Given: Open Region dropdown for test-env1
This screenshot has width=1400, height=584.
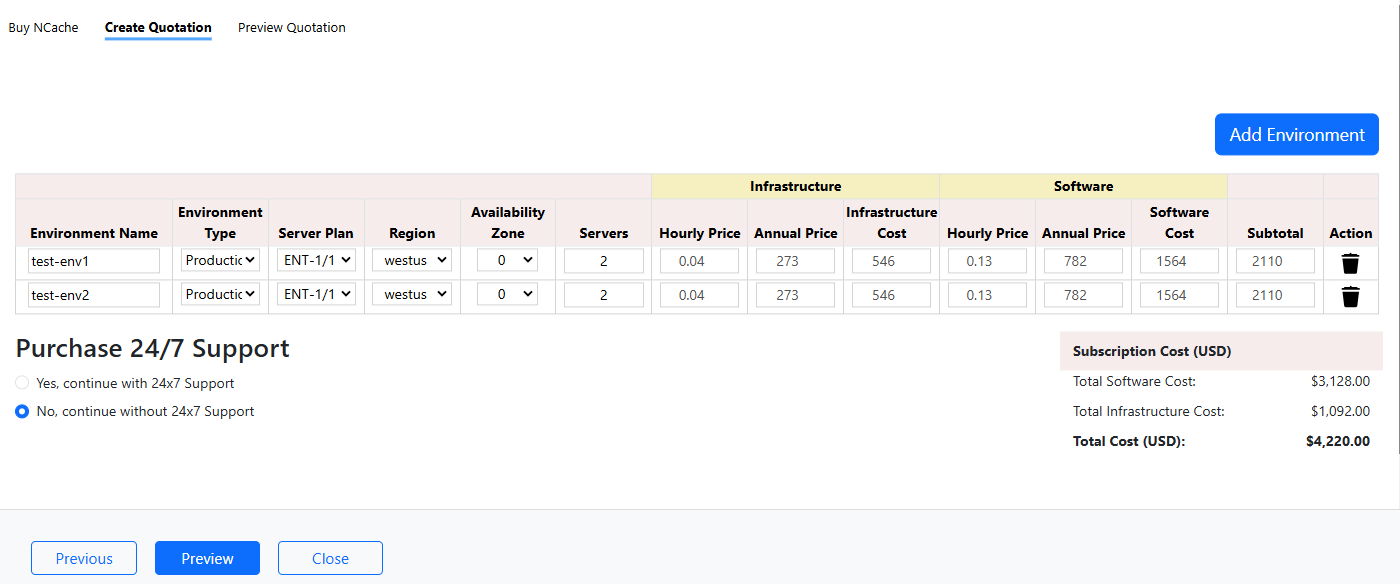Looking at the screenshot, I should point(412,261).
